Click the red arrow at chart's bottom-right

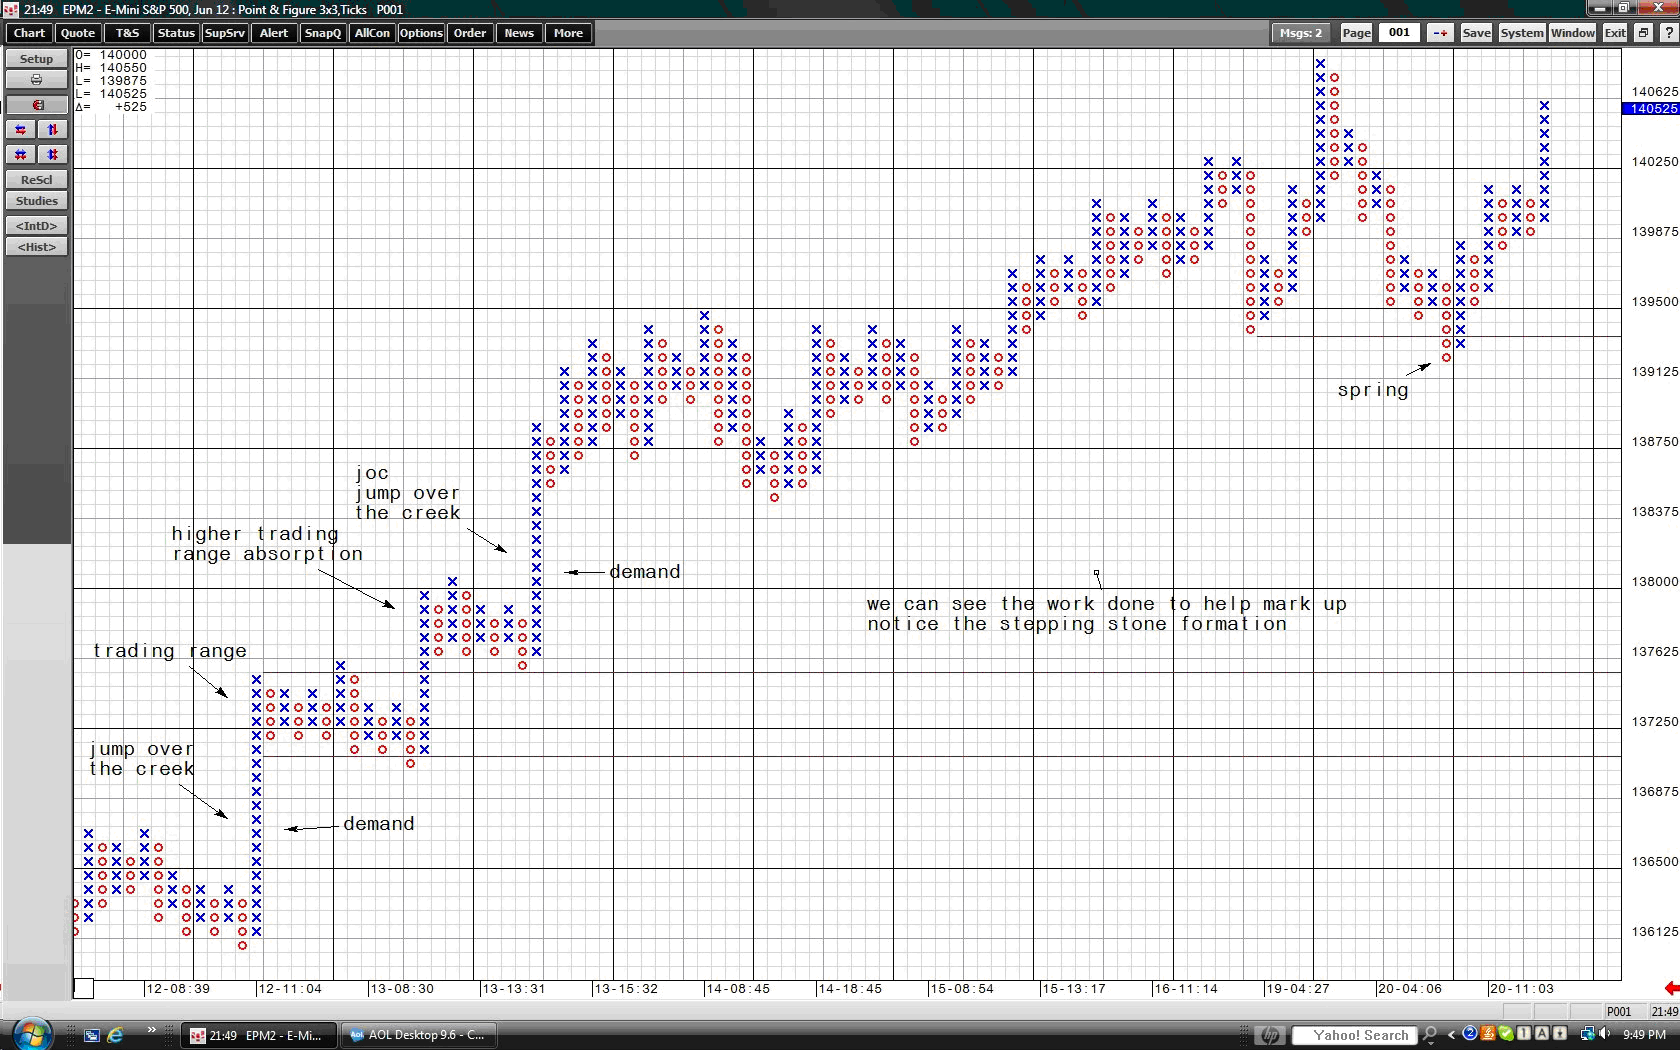[1671, 989]
